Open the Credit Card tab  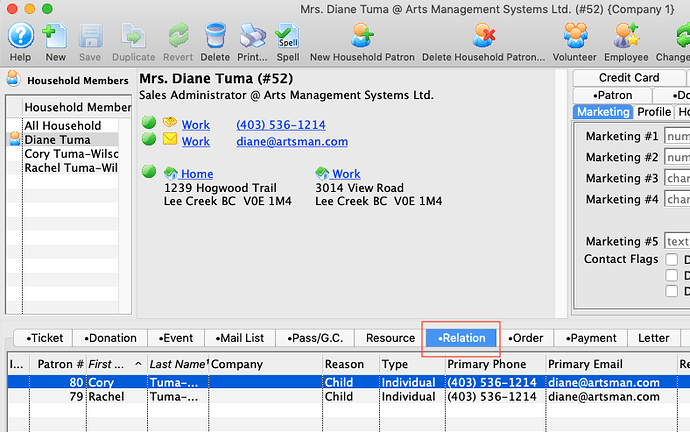pos(629,78)
